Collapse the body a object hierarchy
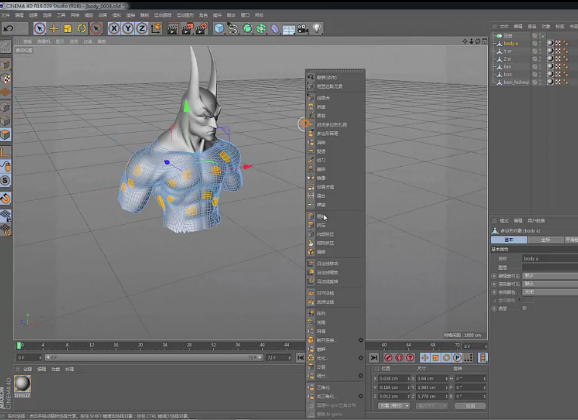 point(495,43)
